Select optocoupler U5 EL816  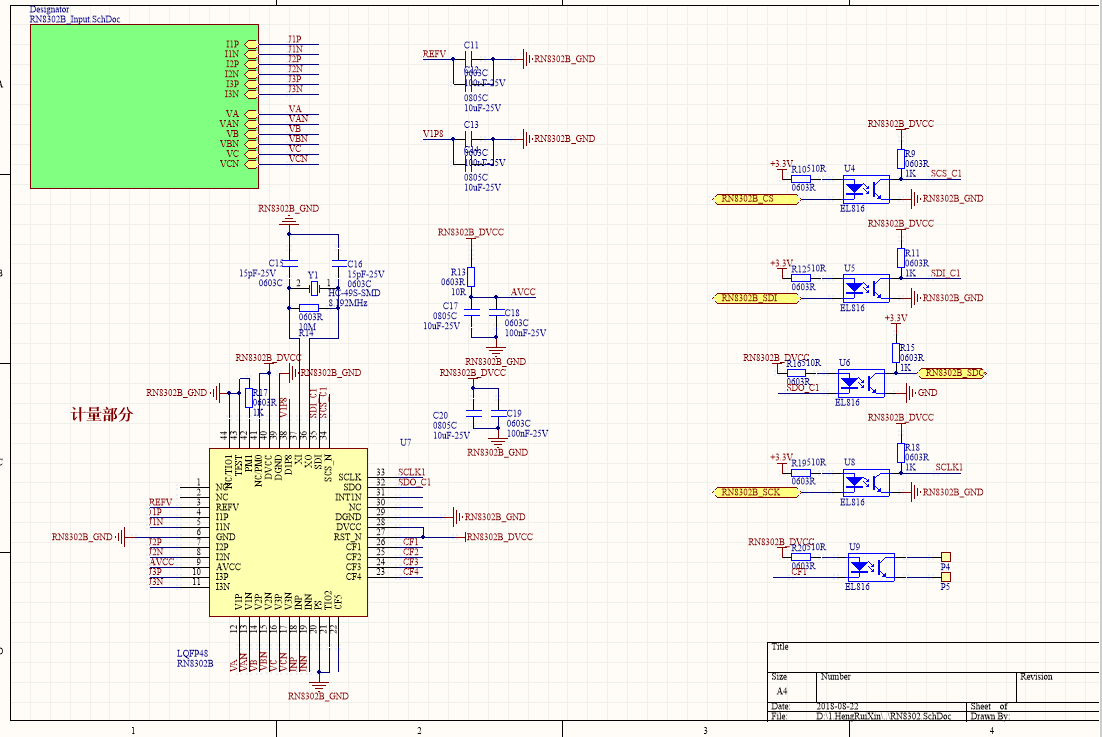[x=866, y=289]
